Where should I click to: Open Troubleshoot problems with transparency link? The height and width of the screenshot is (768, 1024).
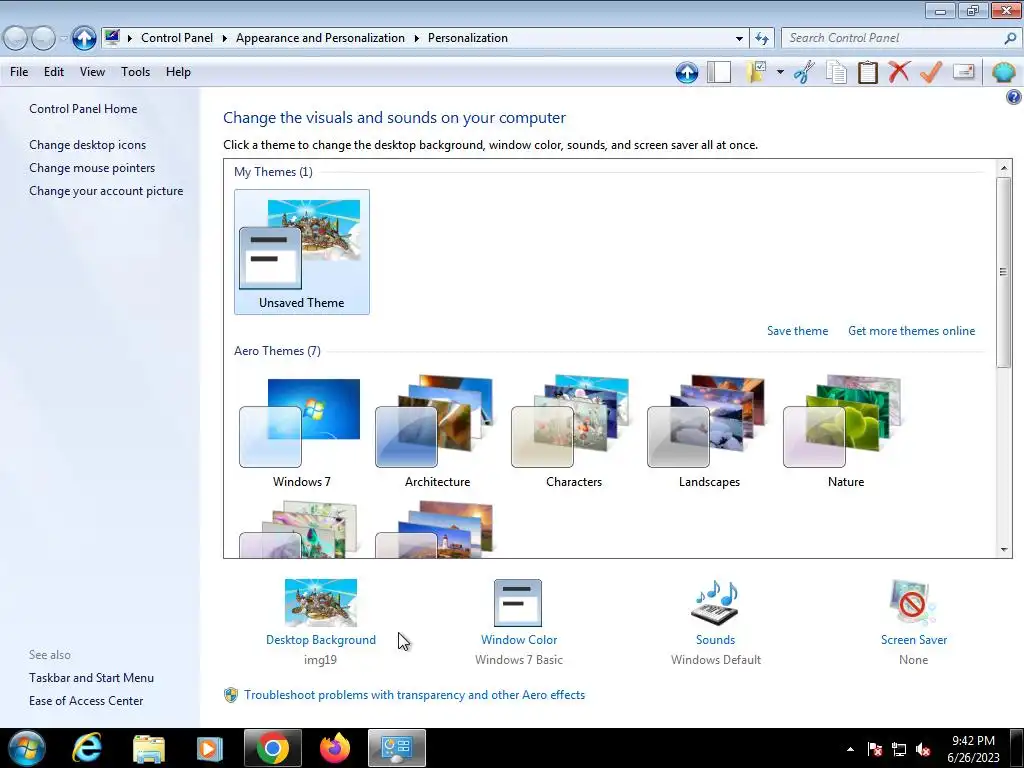414,695
